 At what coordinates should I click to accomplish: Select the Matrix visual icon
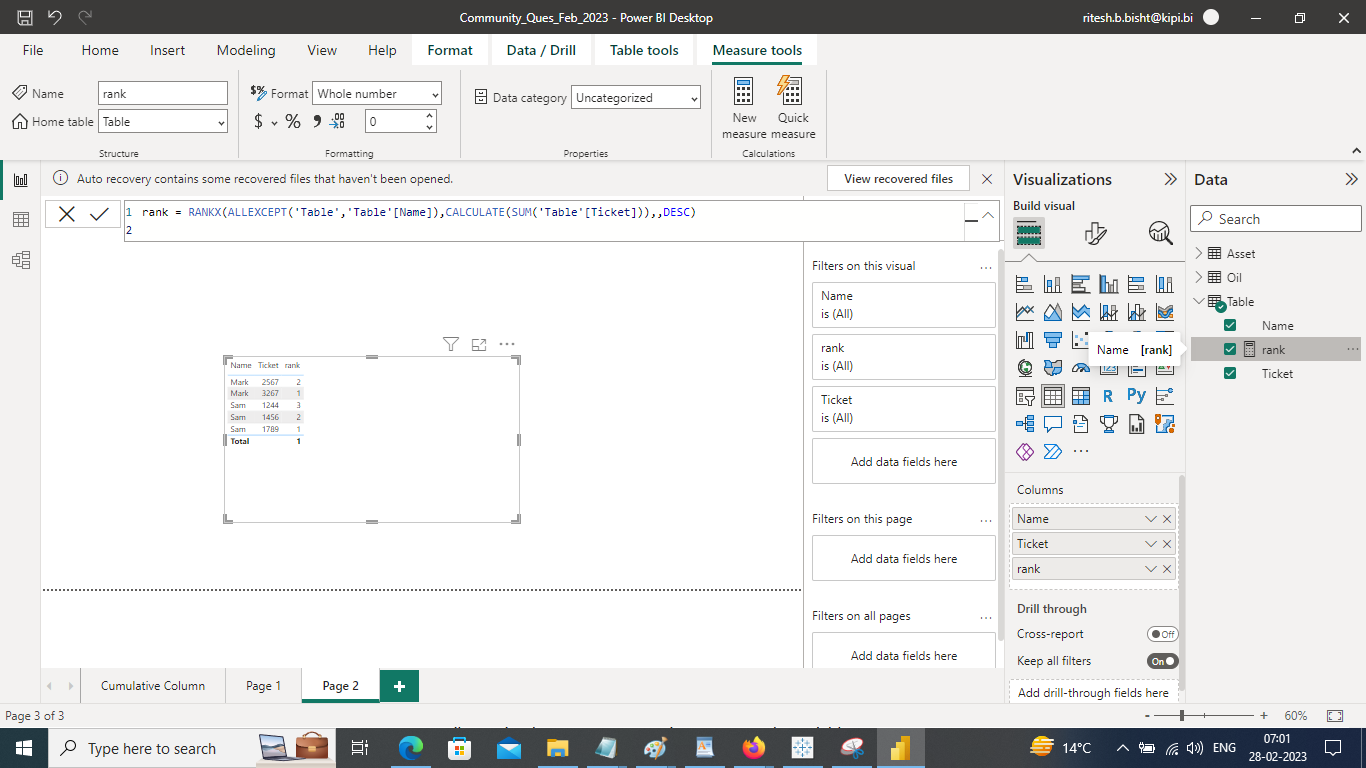click(x=1081, y=396)
